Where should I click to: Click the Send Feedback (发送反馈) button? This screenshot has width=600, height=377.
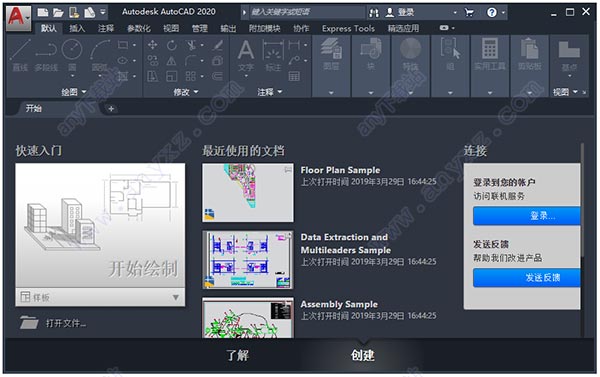pos(527,277)
